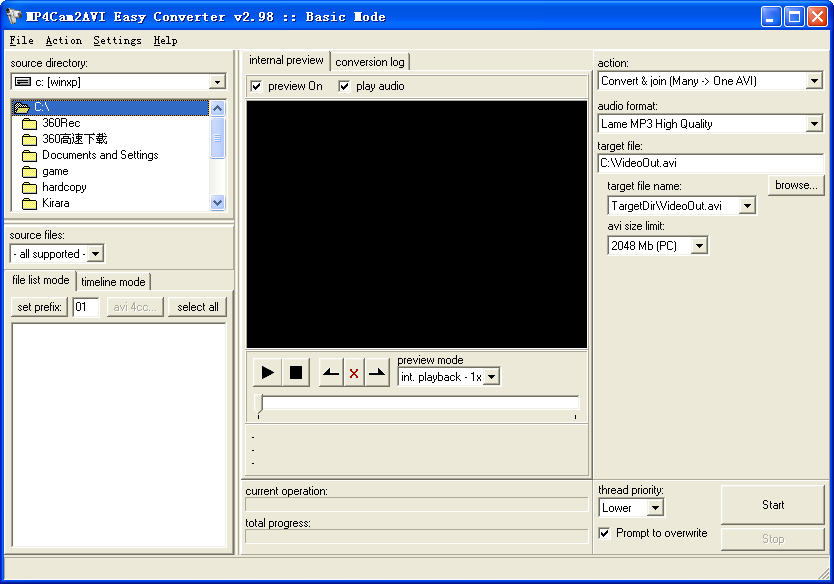The width and height of the screenshot is (834, 584).
Task: Click the 360Rec folder icon
Action: tap(29, 124)
